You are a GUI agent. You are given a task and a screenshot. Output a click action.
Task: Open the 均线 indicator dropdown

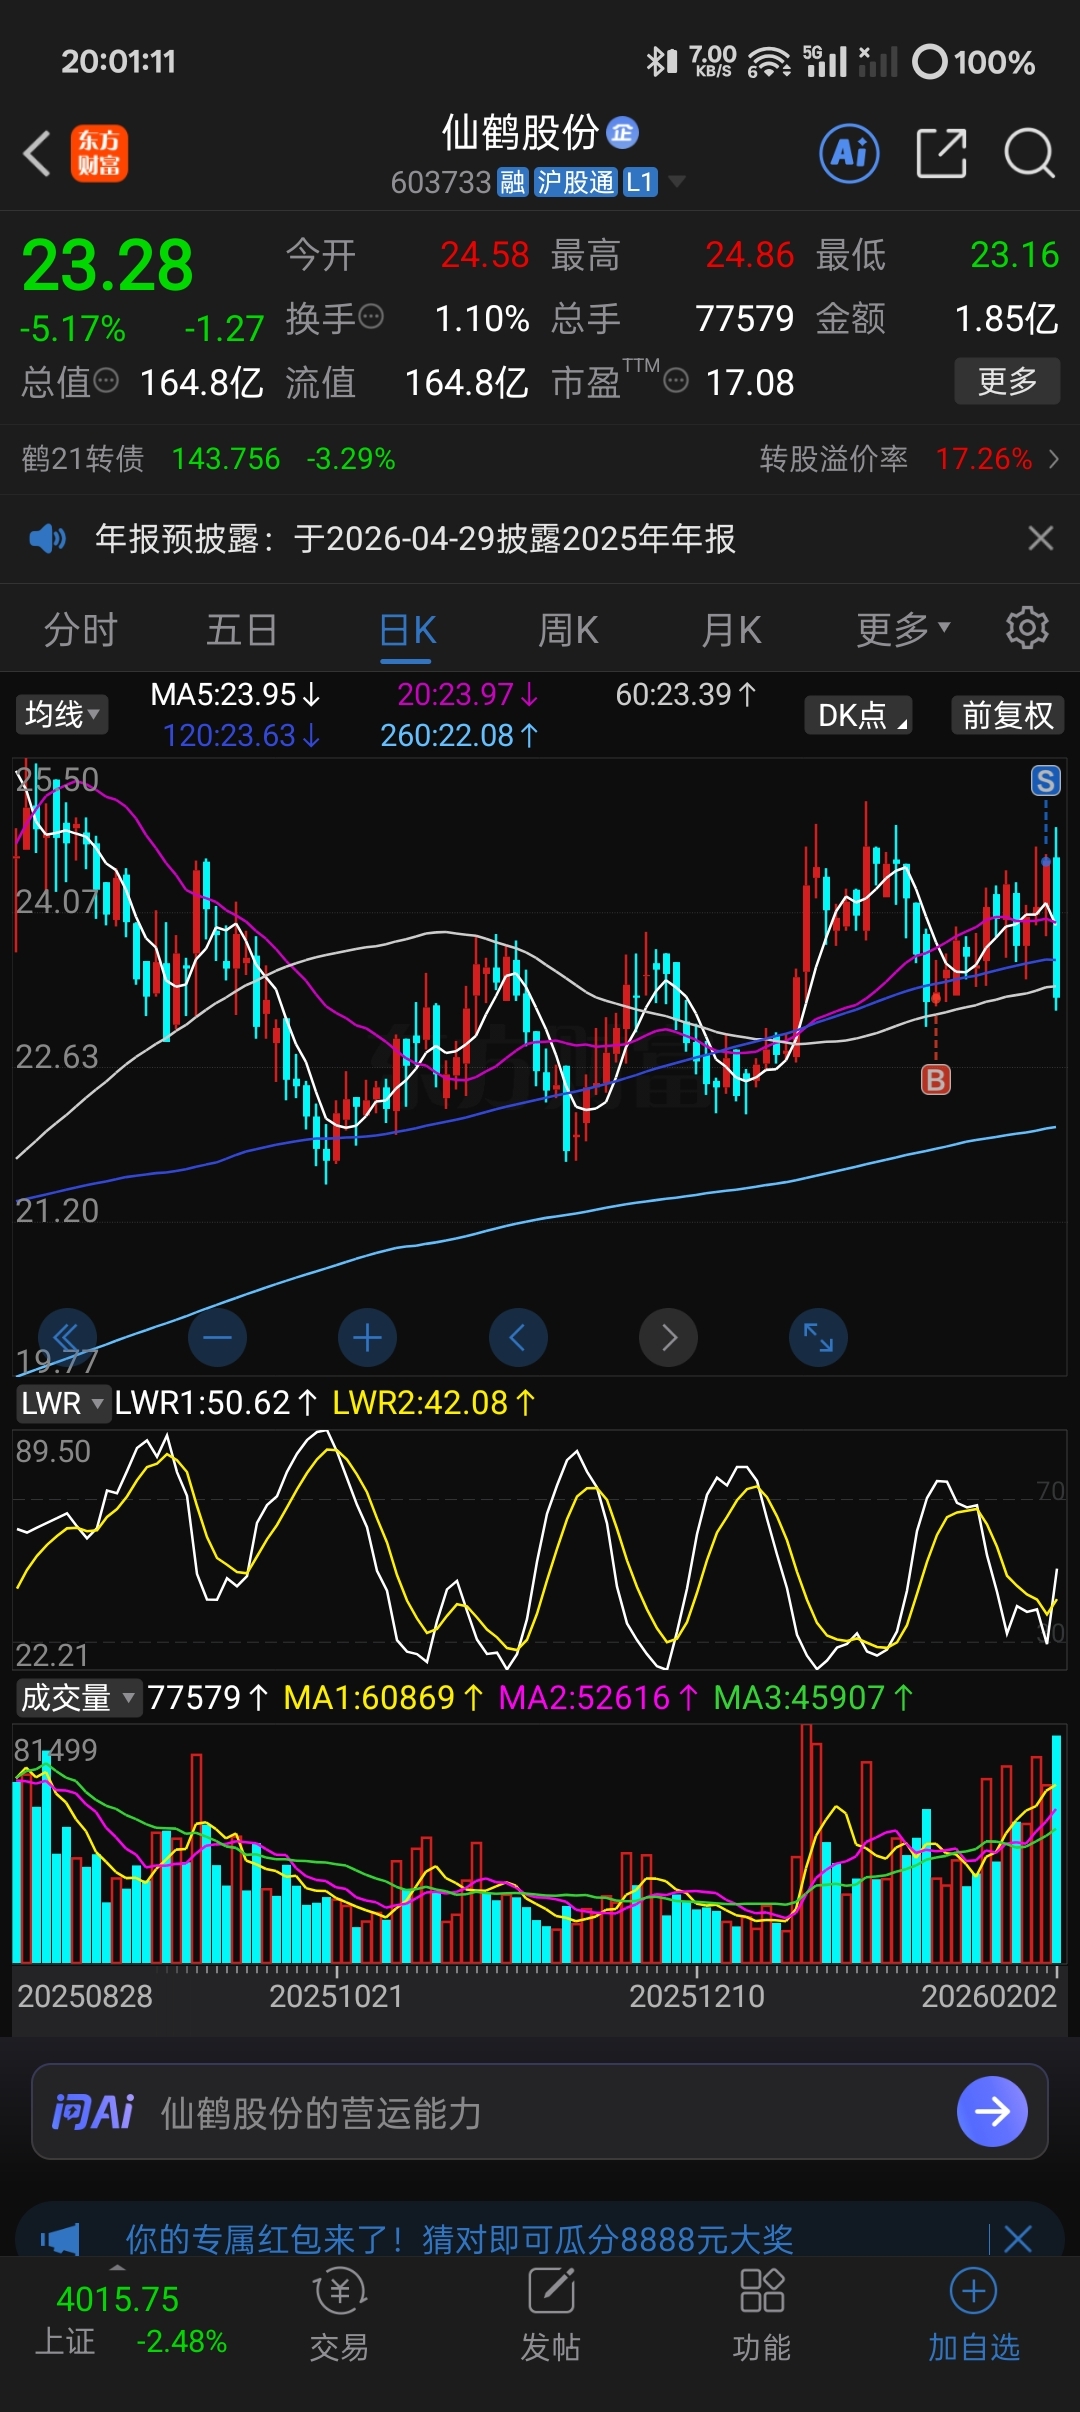[x=62, y=714]
